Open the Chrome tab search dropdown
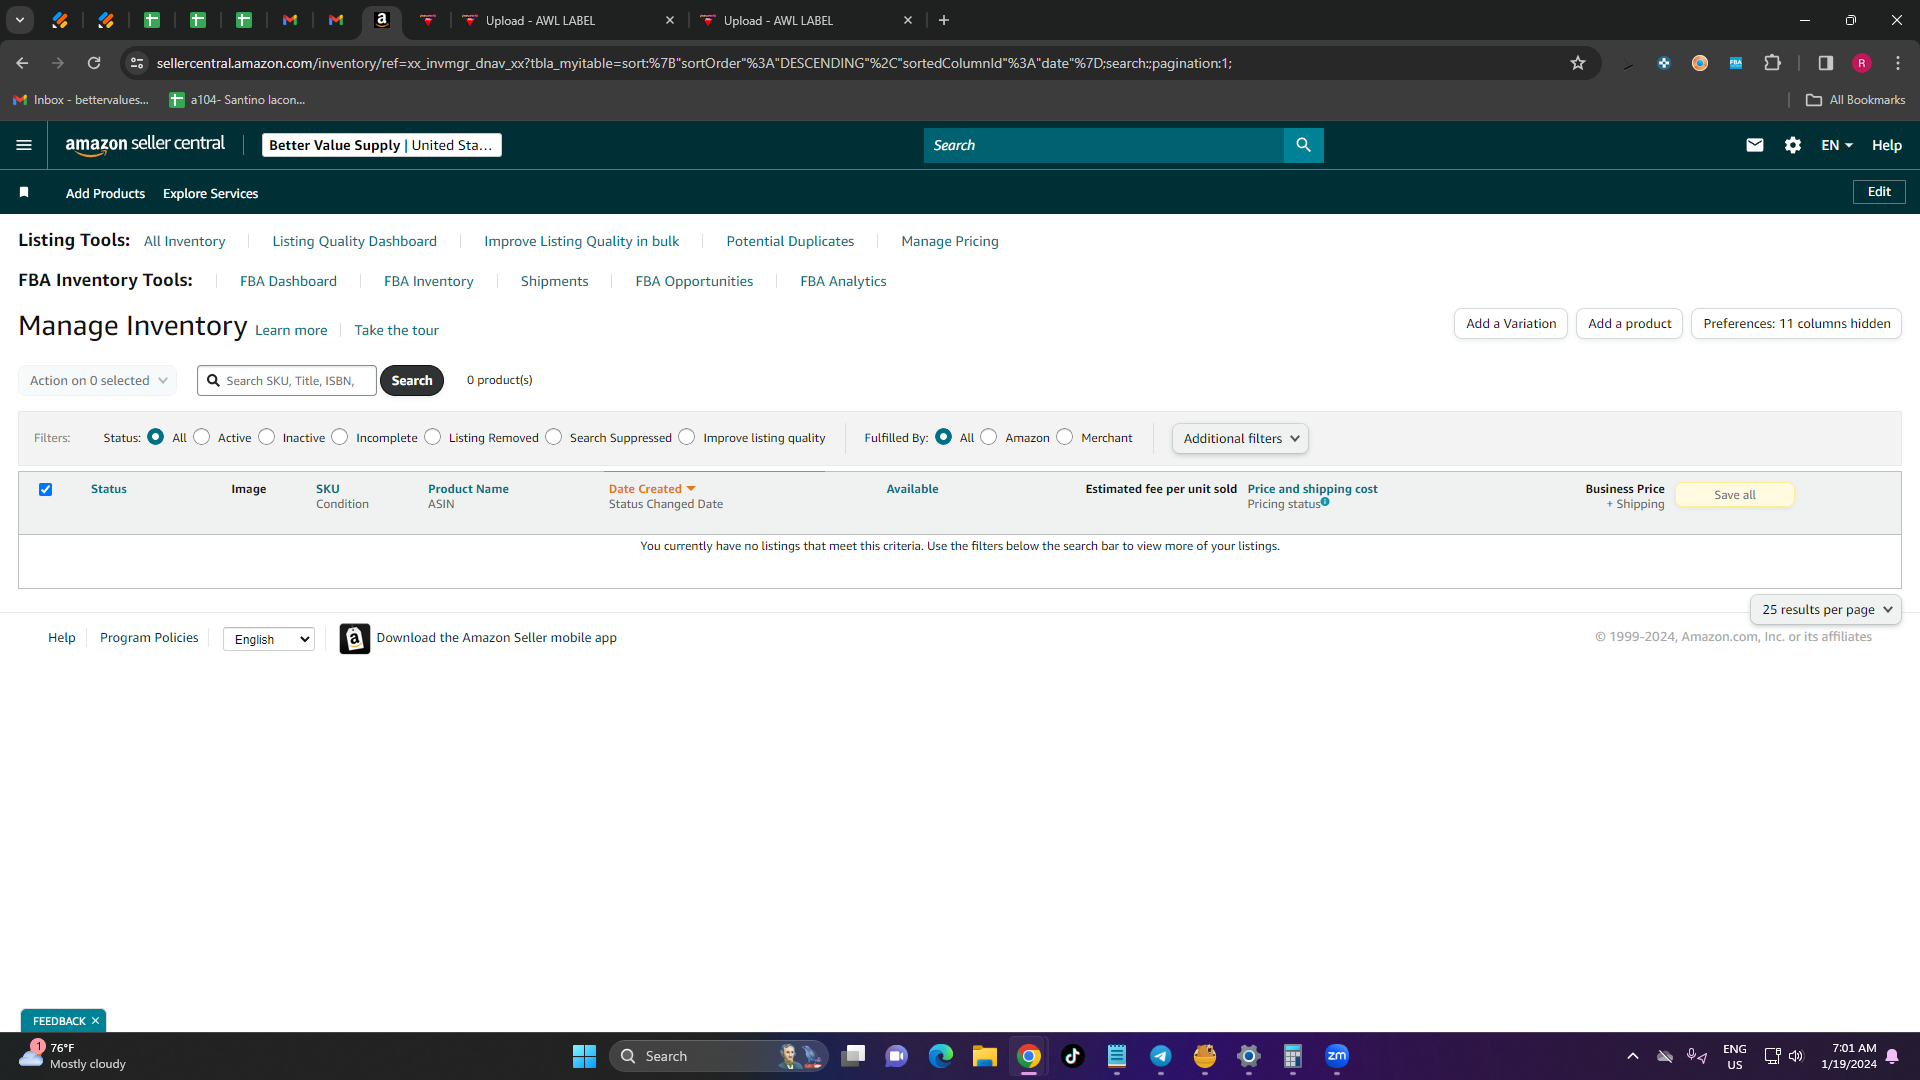Viewport: 1920px width, 1080px height. pos(19,20)
